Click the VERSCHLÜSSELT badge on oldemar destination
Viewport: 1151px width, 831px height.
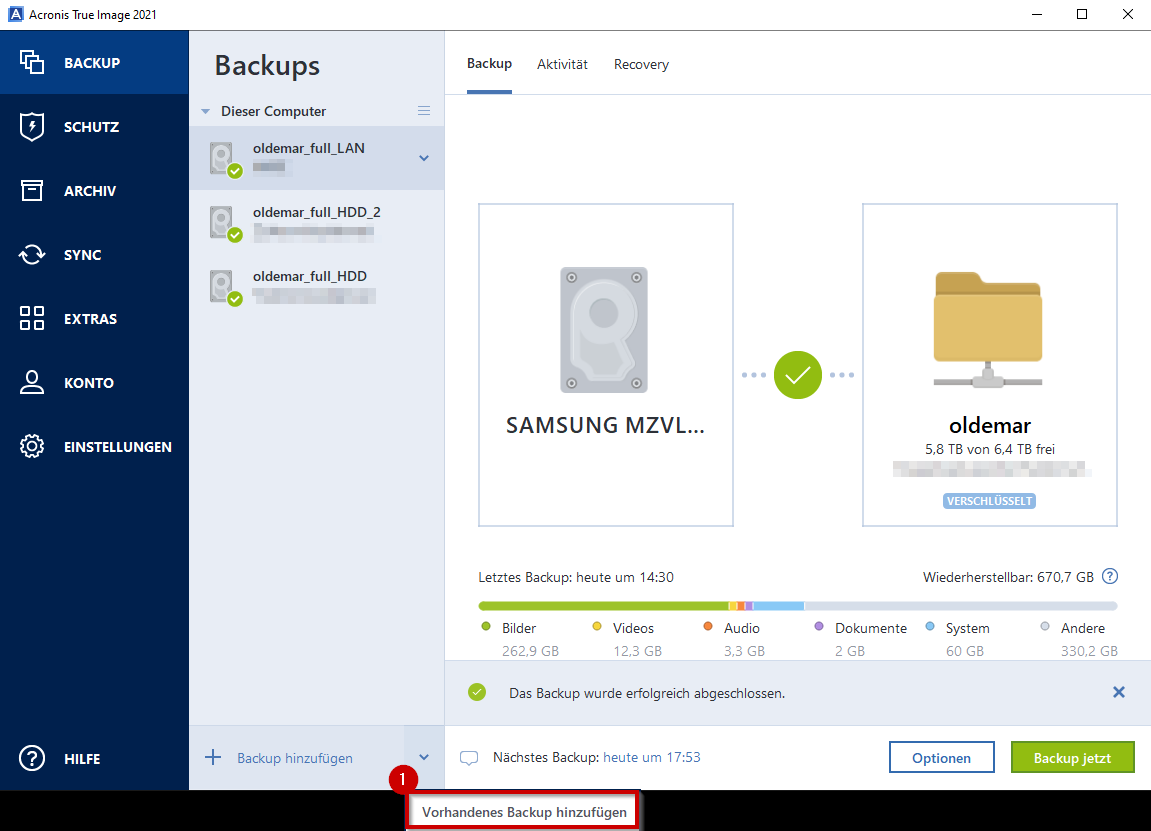(989, 500)
